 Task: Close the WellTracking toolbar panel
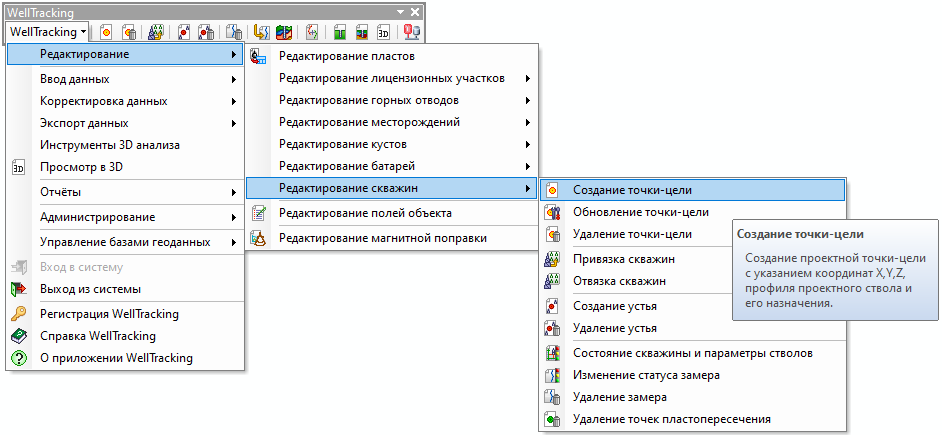(x=415, y=11)
